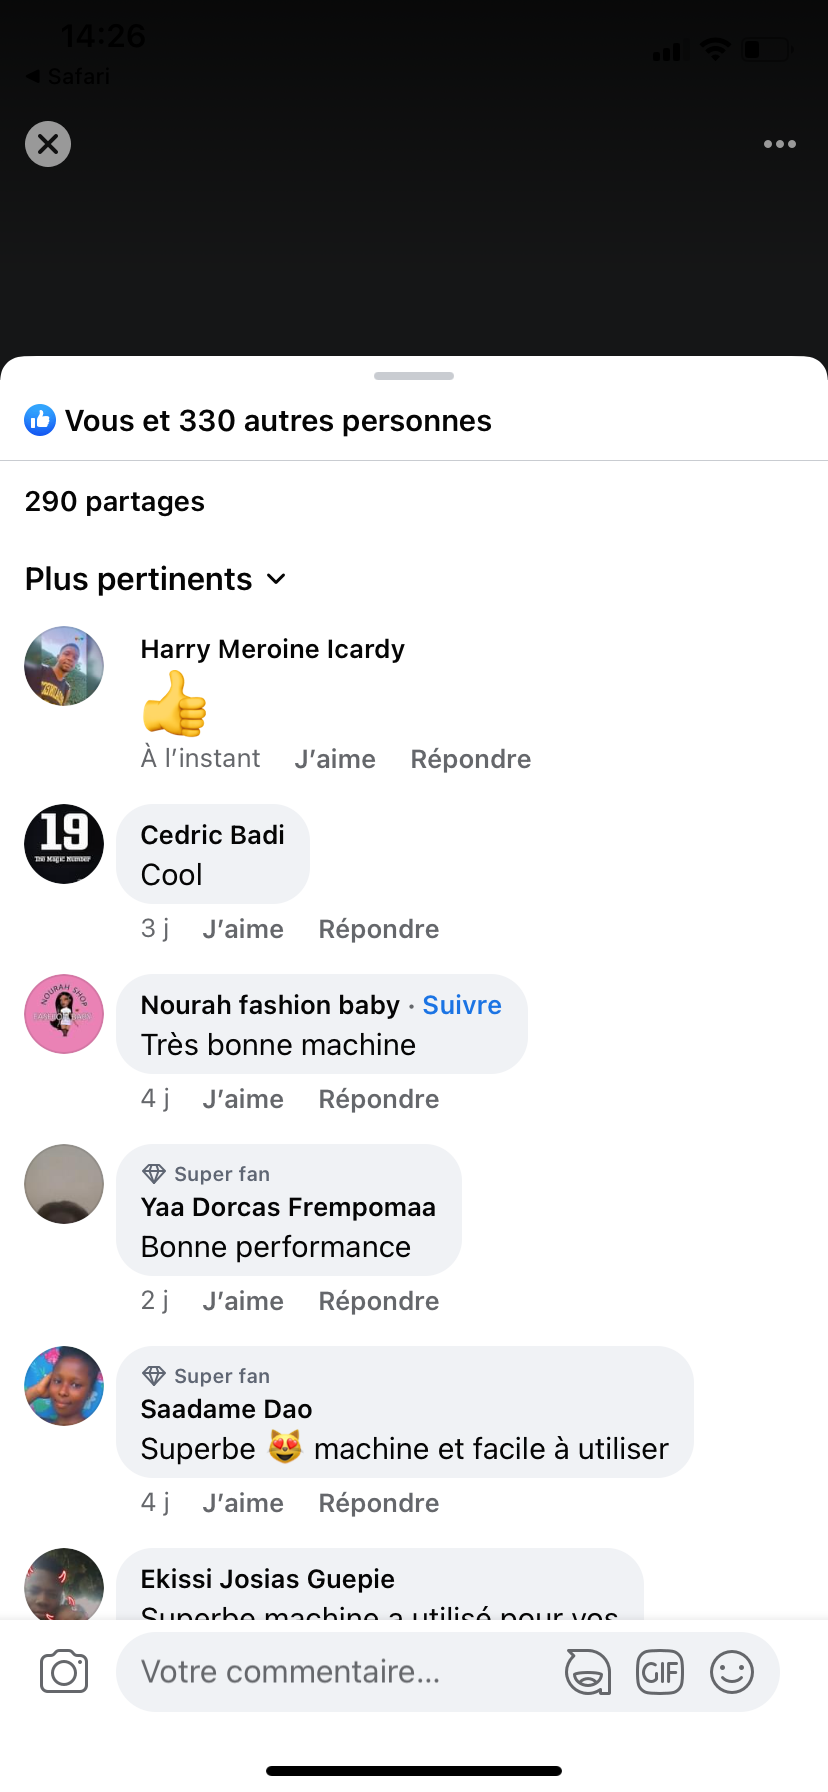Open the emoji picker

[x=732, y=1671]
